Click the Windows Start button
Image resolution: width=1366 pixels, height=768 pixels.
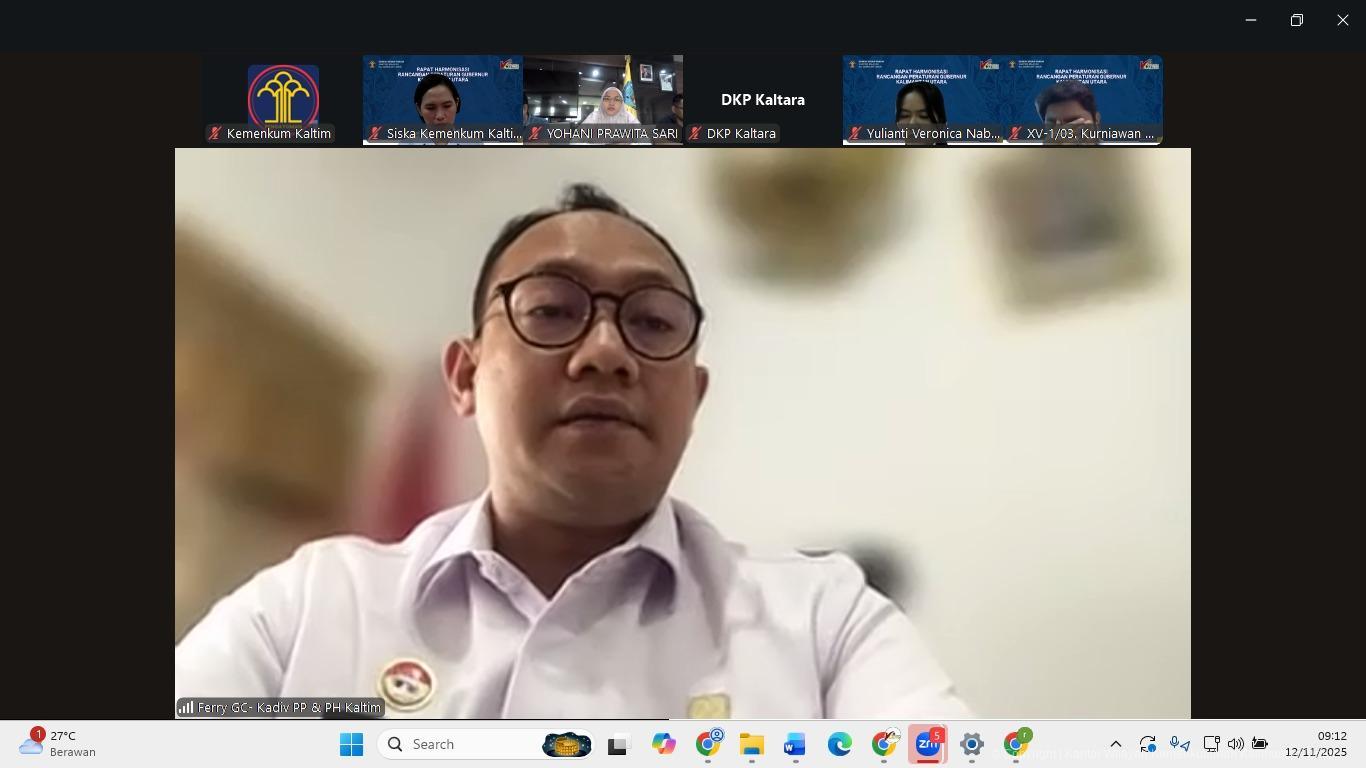(351, 744)
